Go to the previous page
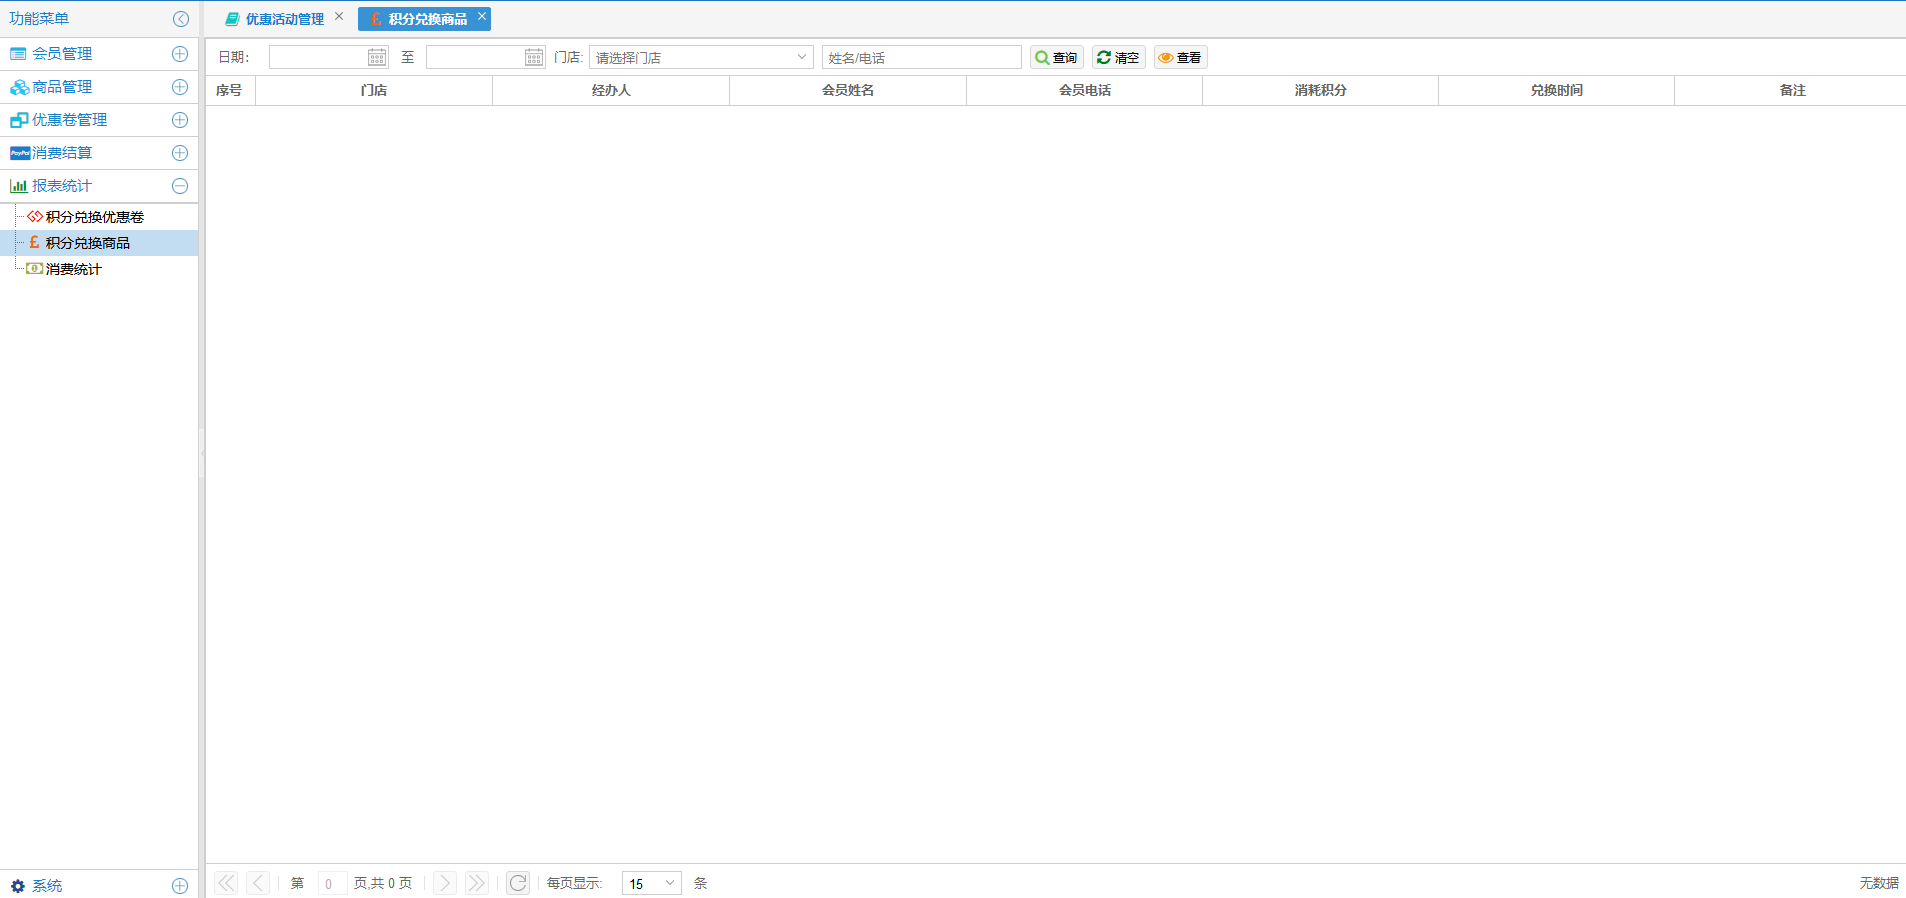 258,883
